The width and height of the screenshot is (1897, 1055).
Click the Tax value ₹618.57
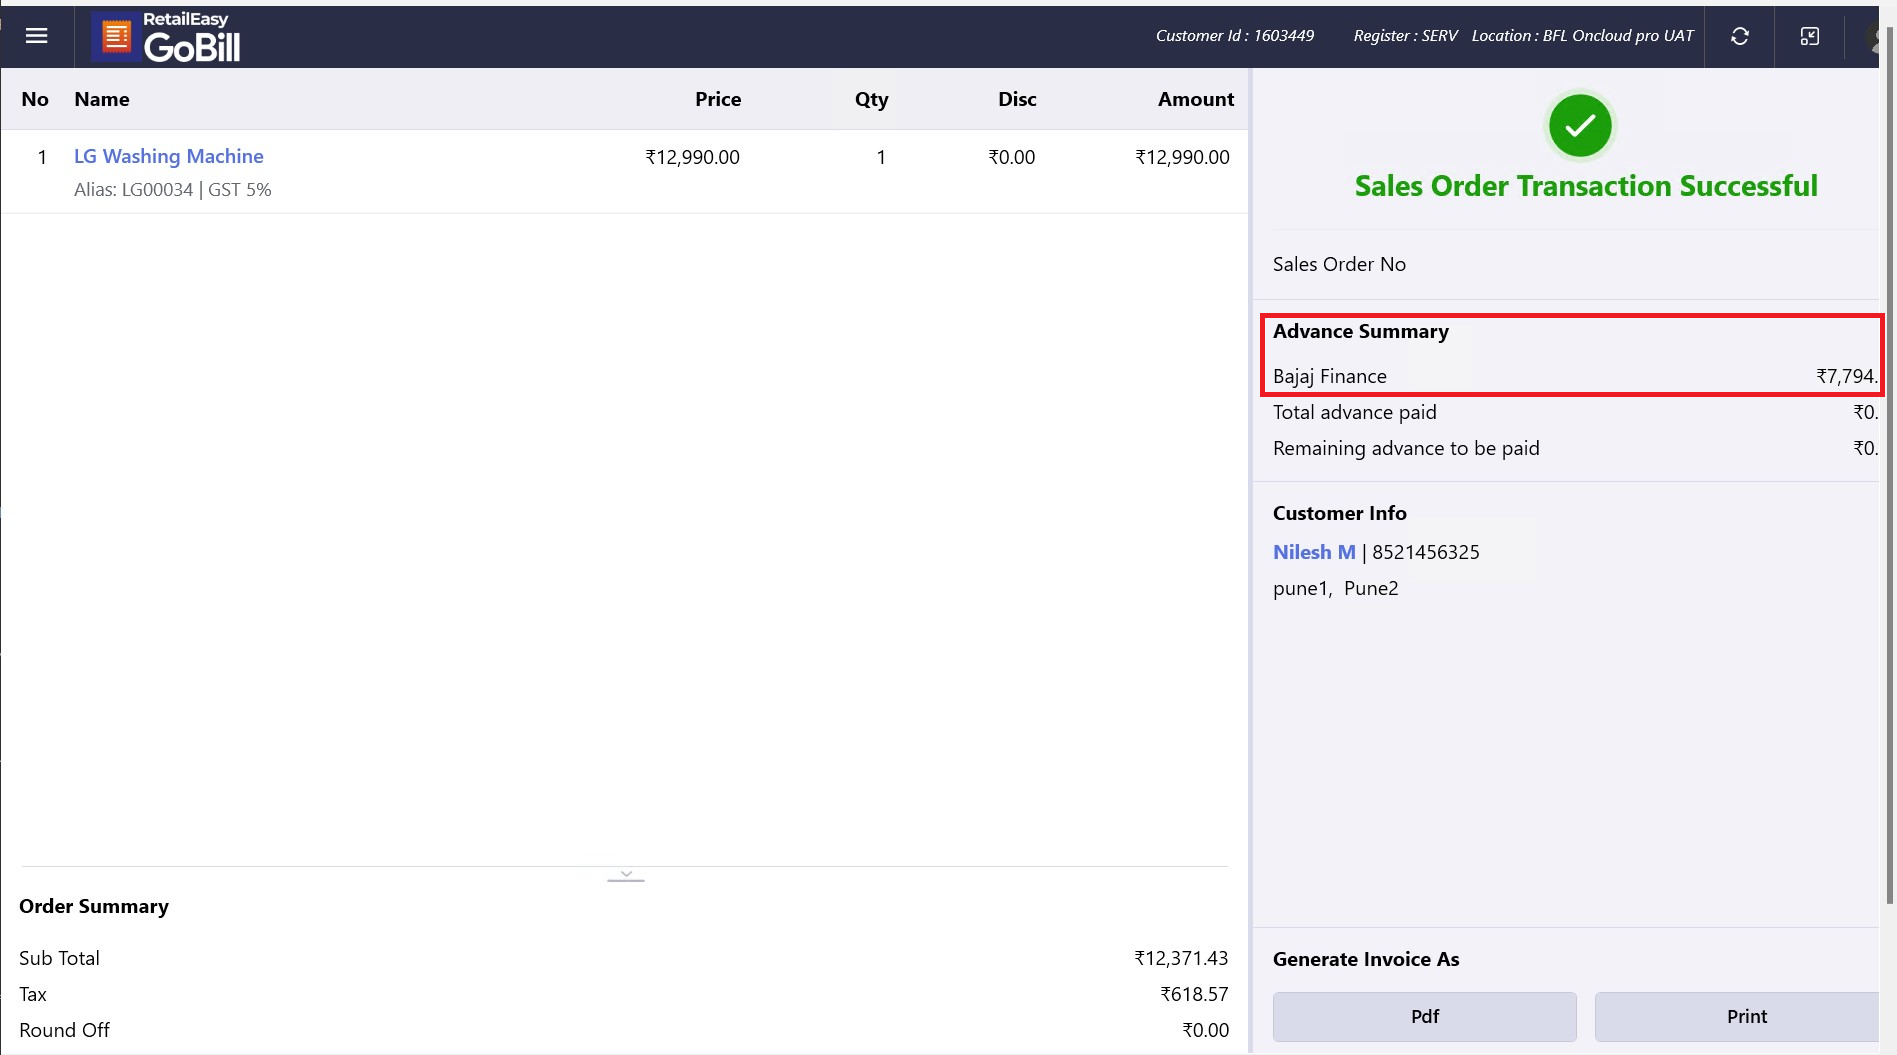tap(1194, 994)
